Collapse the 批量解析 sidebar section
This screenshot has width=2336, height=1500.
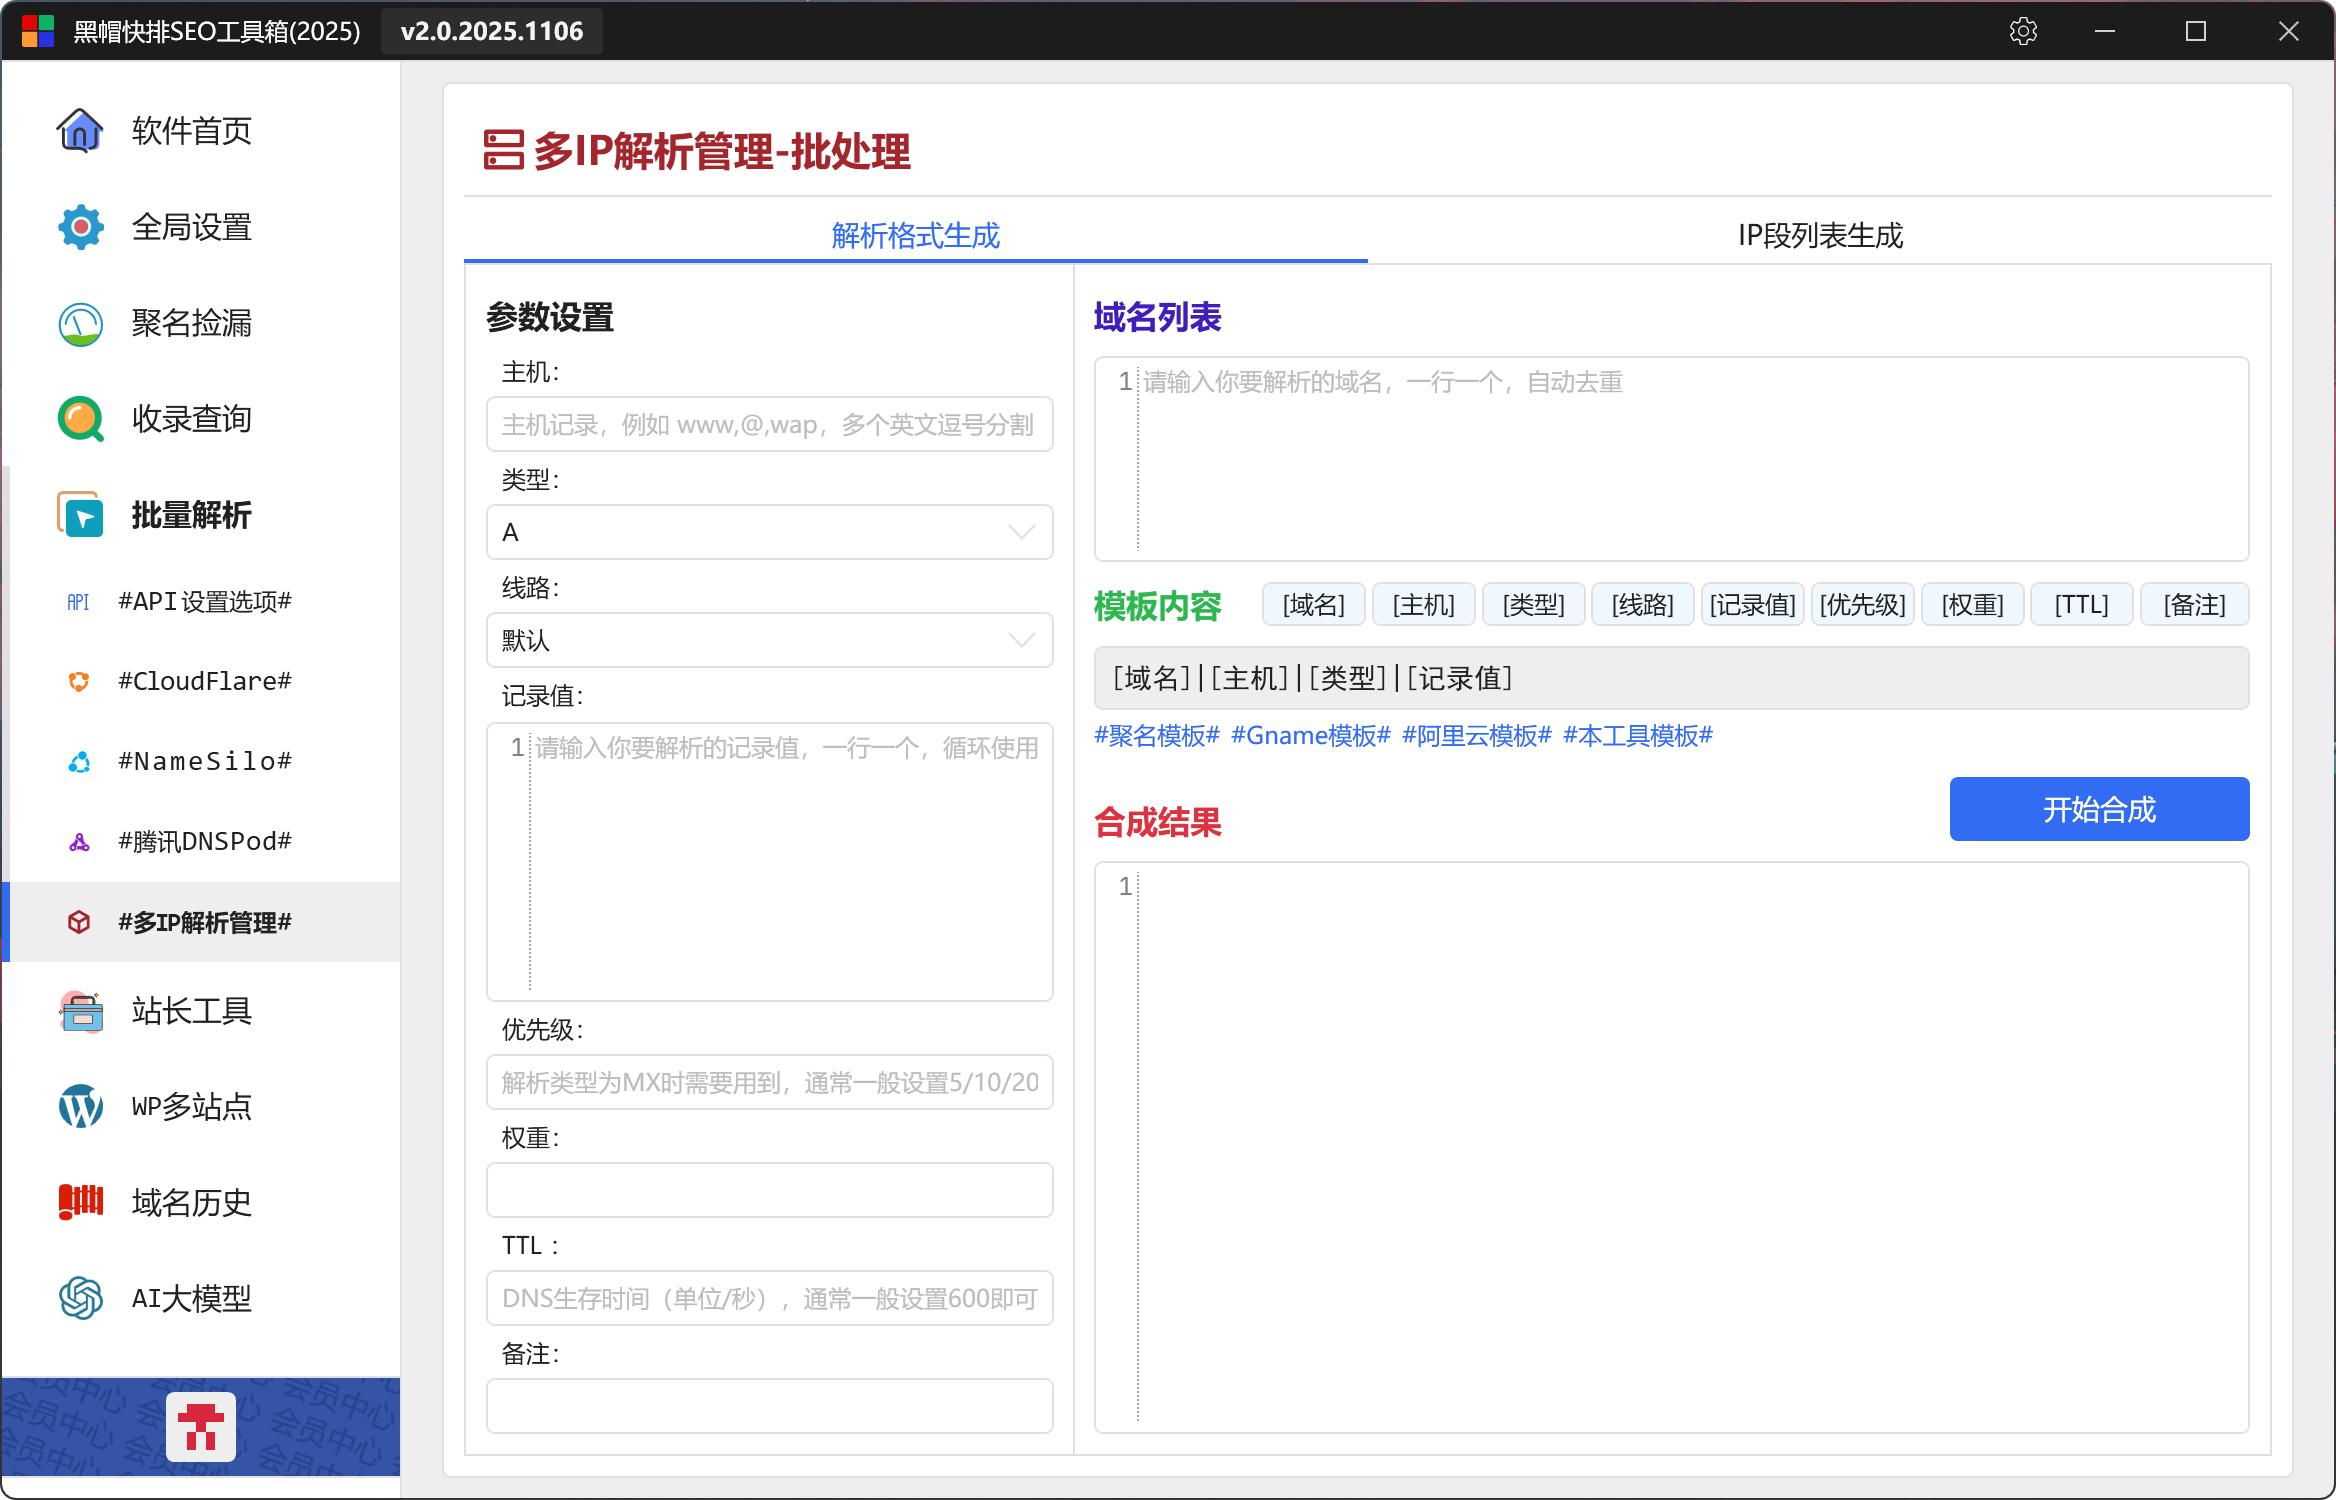coord(191,515)
